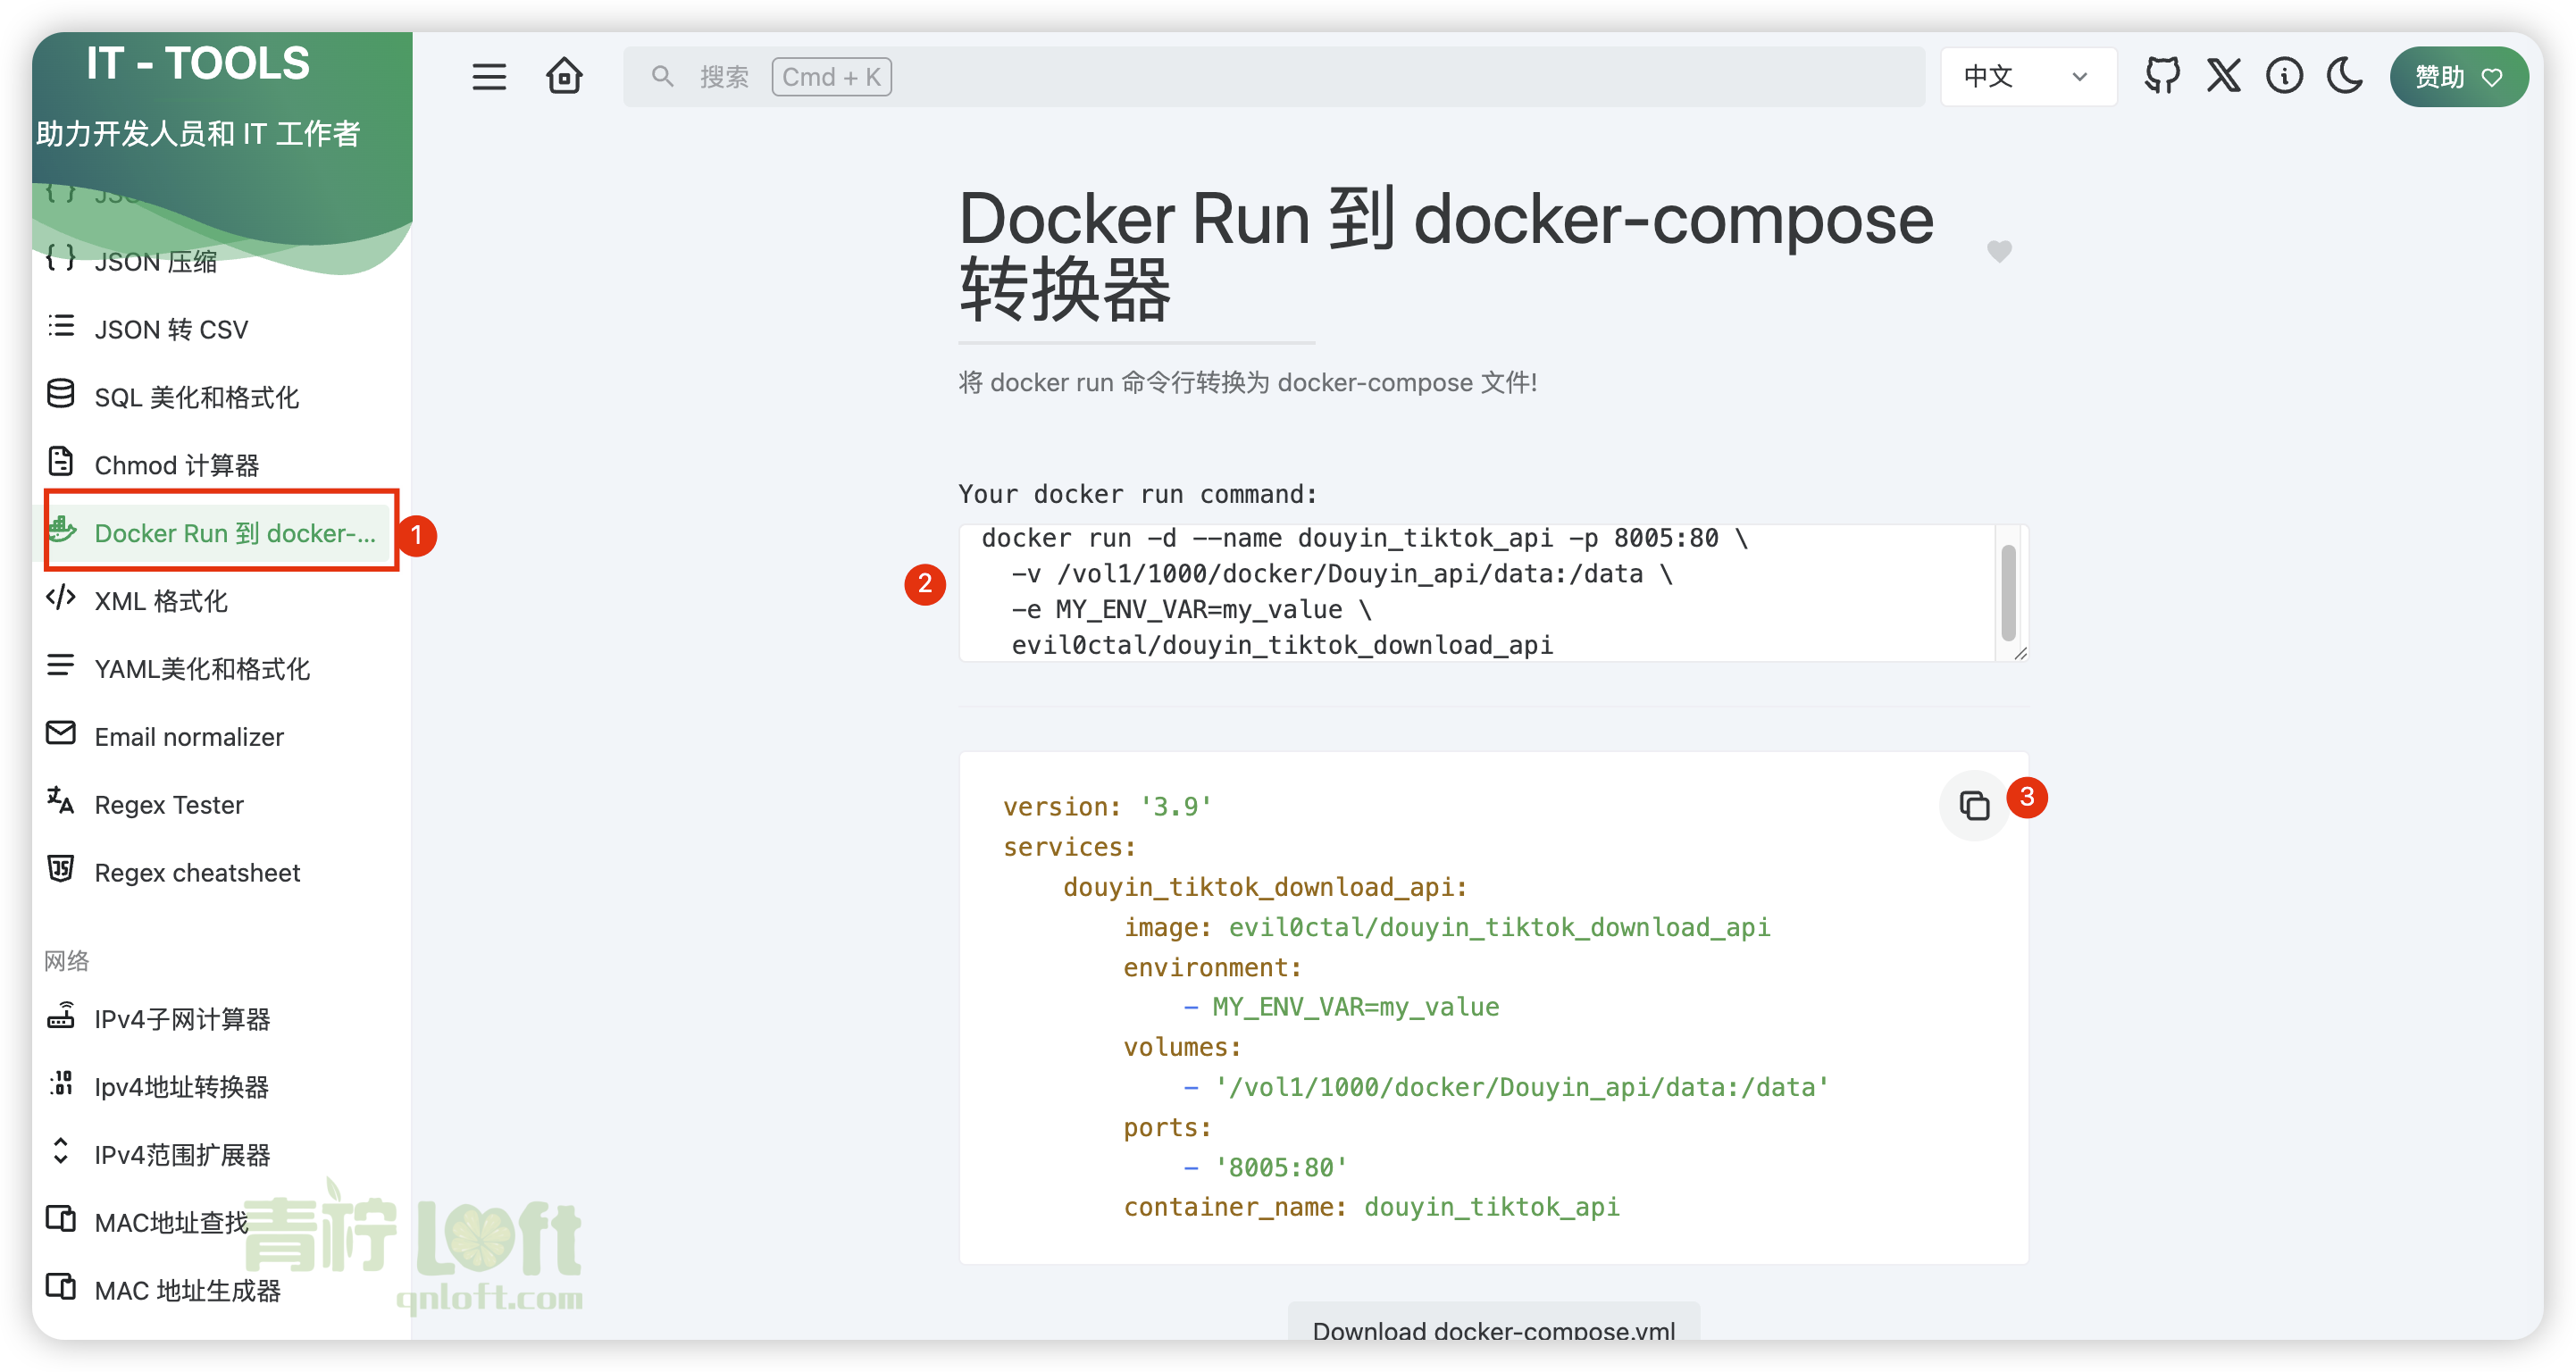Viewport: 2576px width, 1372px height.
Task: Go to home via house icon
Action: tap(564, 77)
